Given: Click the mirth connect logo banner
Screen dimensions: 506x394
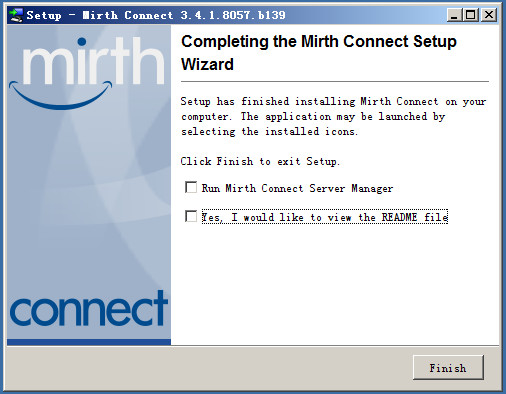Looking at the screenshot, I should click(x=89, y=185).
